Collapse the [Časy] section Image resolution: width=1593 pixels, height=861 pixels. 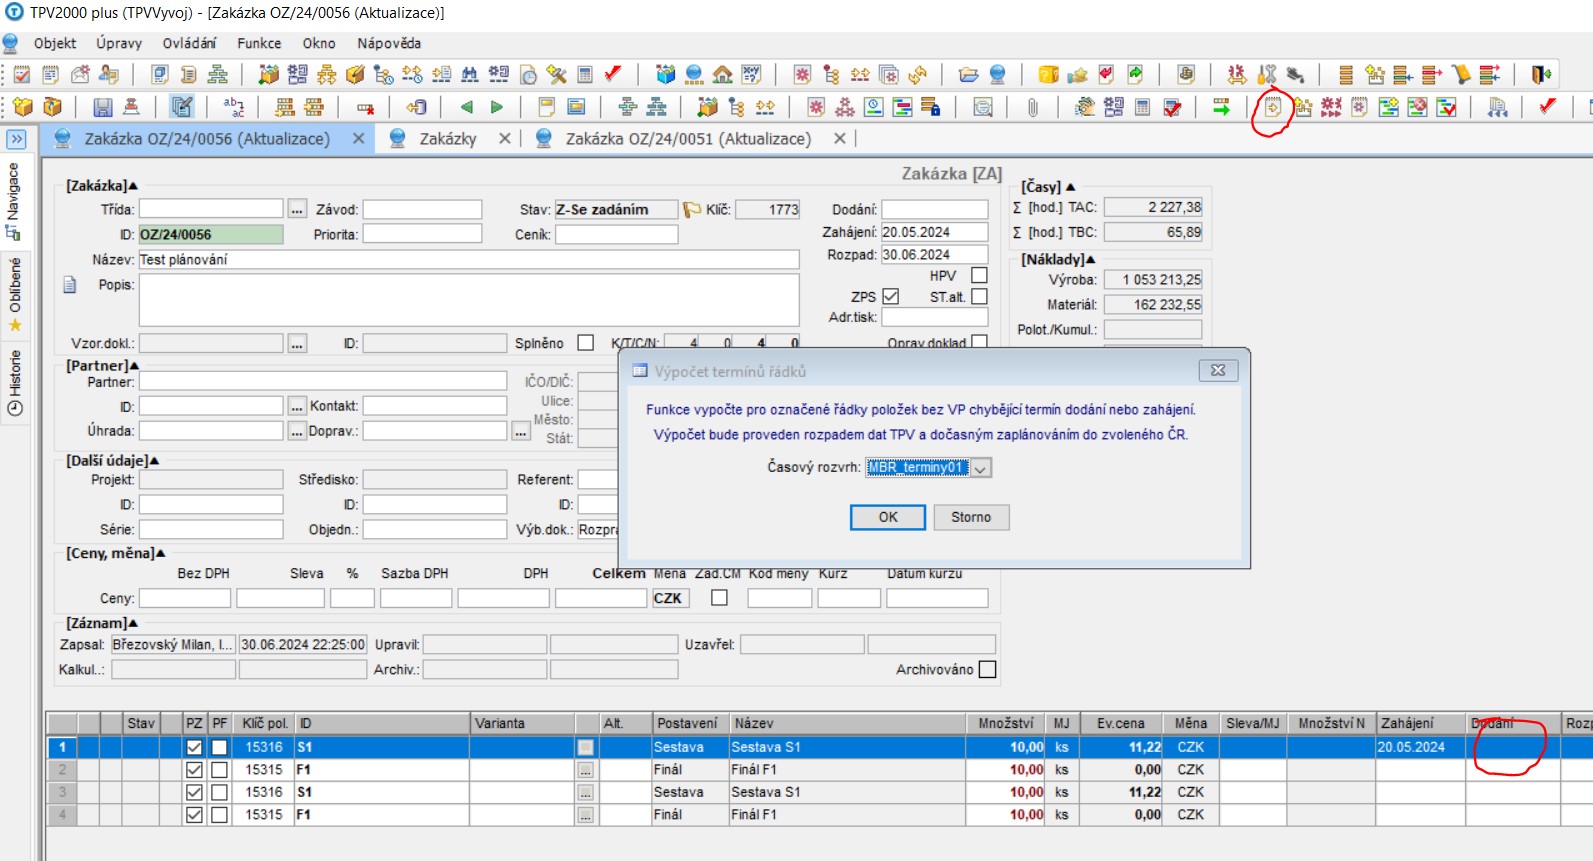[1070, 187]
